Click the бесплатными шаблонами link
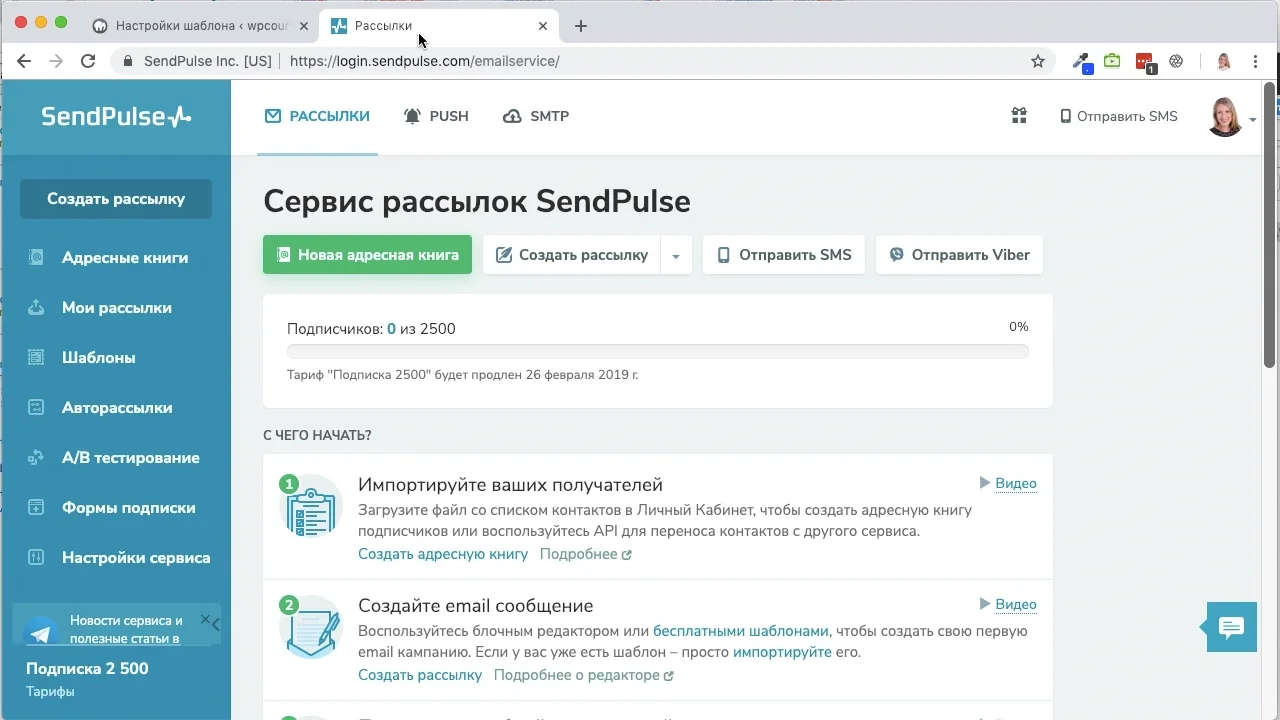The image size is (1280, 720). pyautogui.click(x=741, y=631)
